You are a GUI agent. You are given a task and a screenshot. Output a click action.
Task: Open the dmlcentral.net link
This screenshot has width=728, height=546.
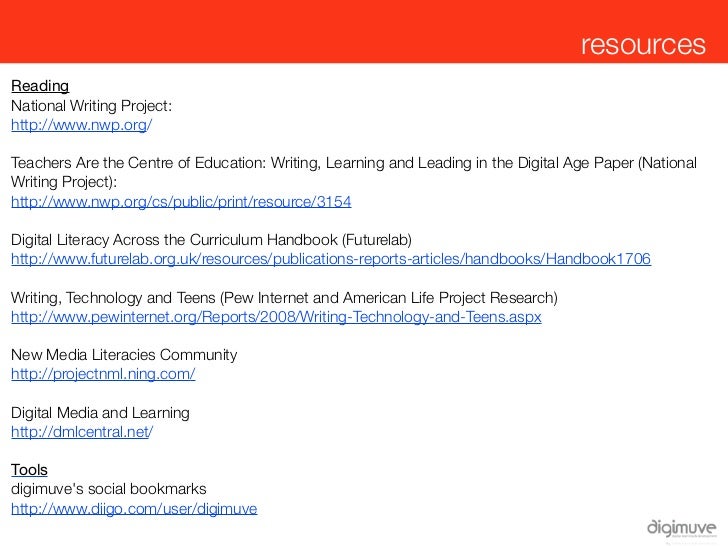(82, 432)
